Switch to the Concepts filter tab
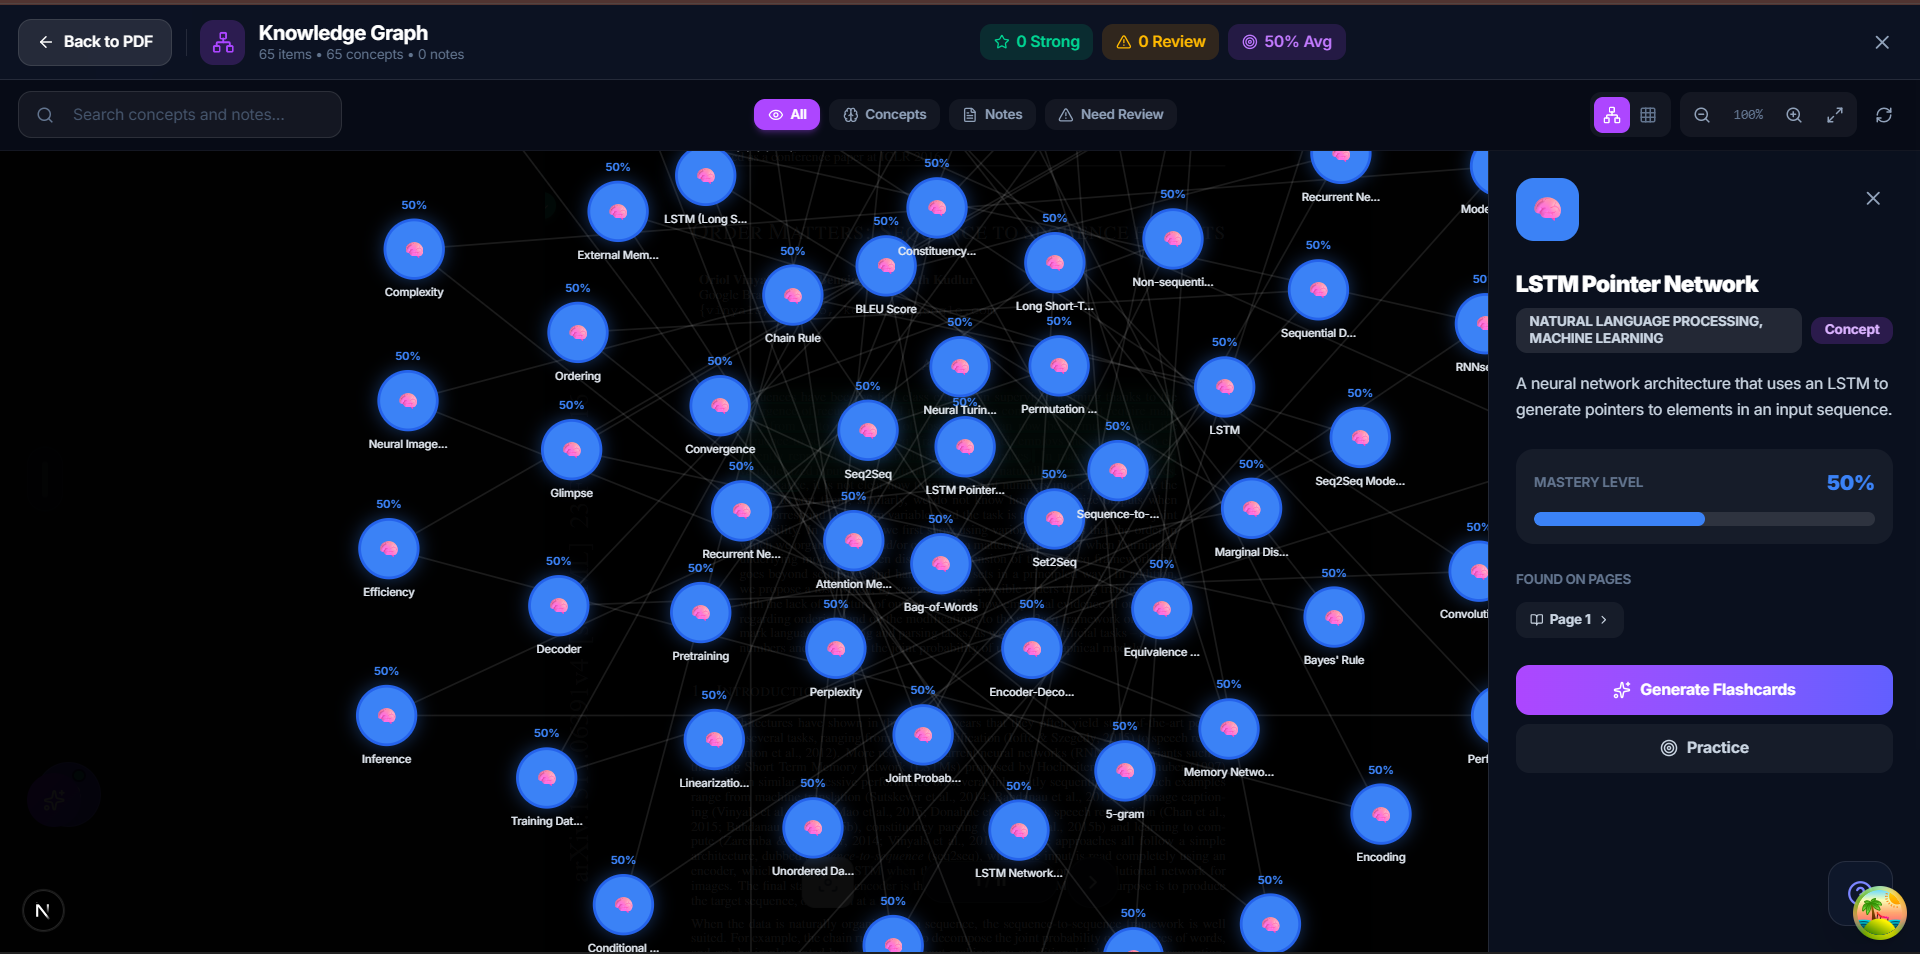The height and width of the screenshot is (954, 1920). tap(884, 114)
